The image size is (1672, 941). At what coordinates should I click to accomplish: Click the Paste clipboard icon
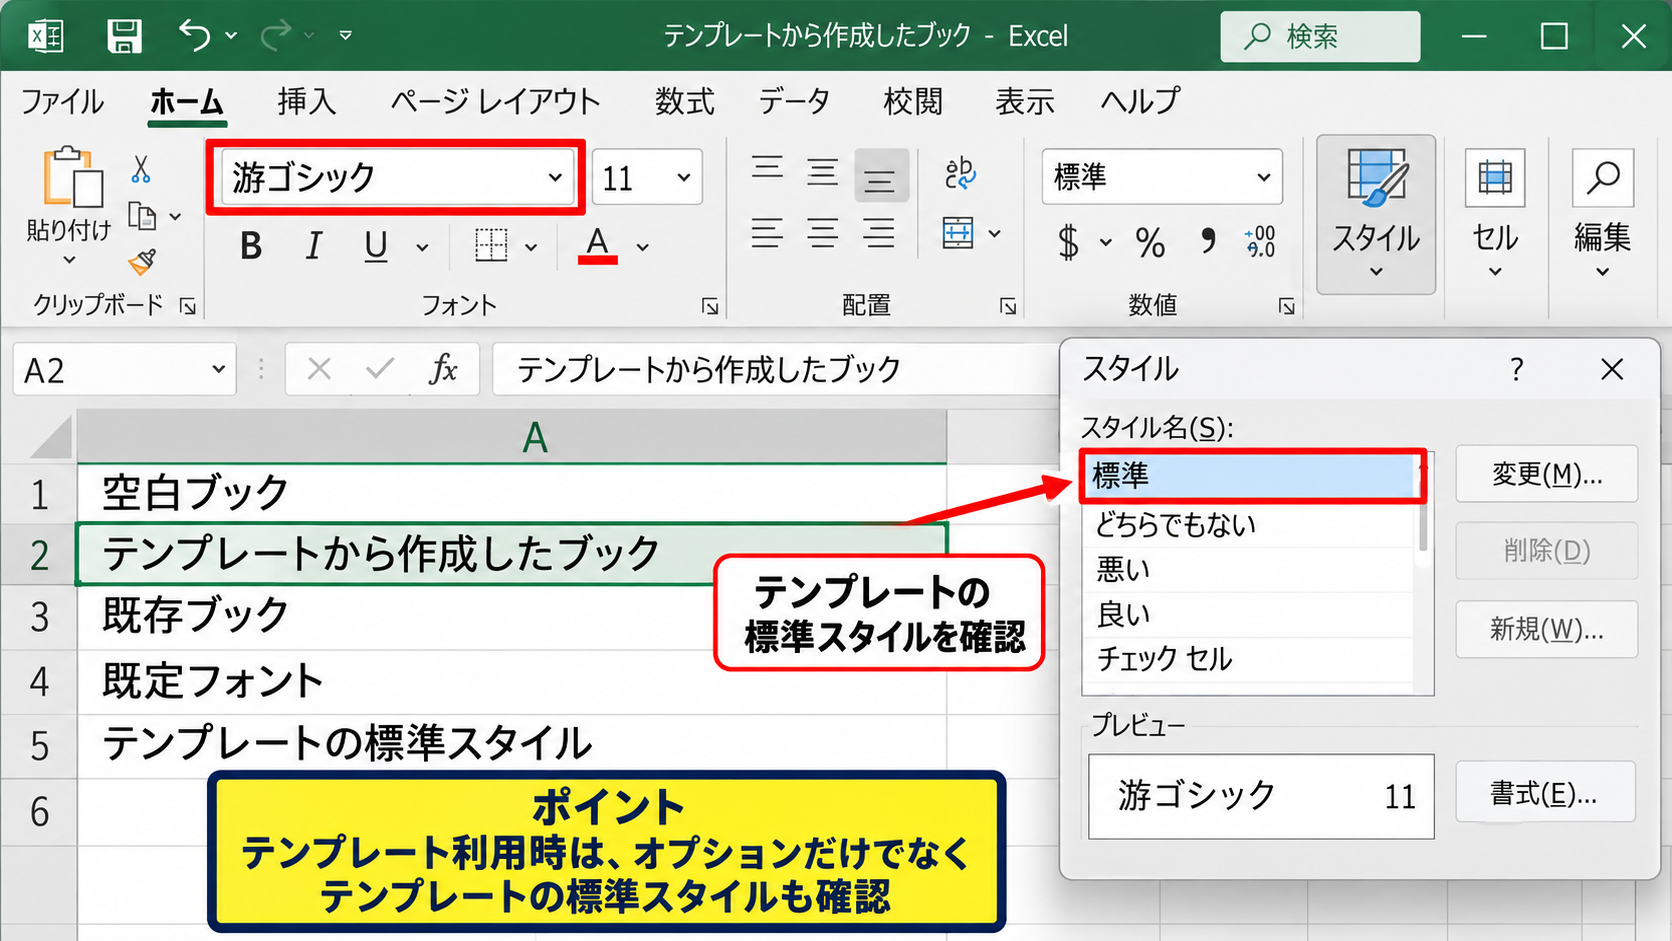point(72,178)
